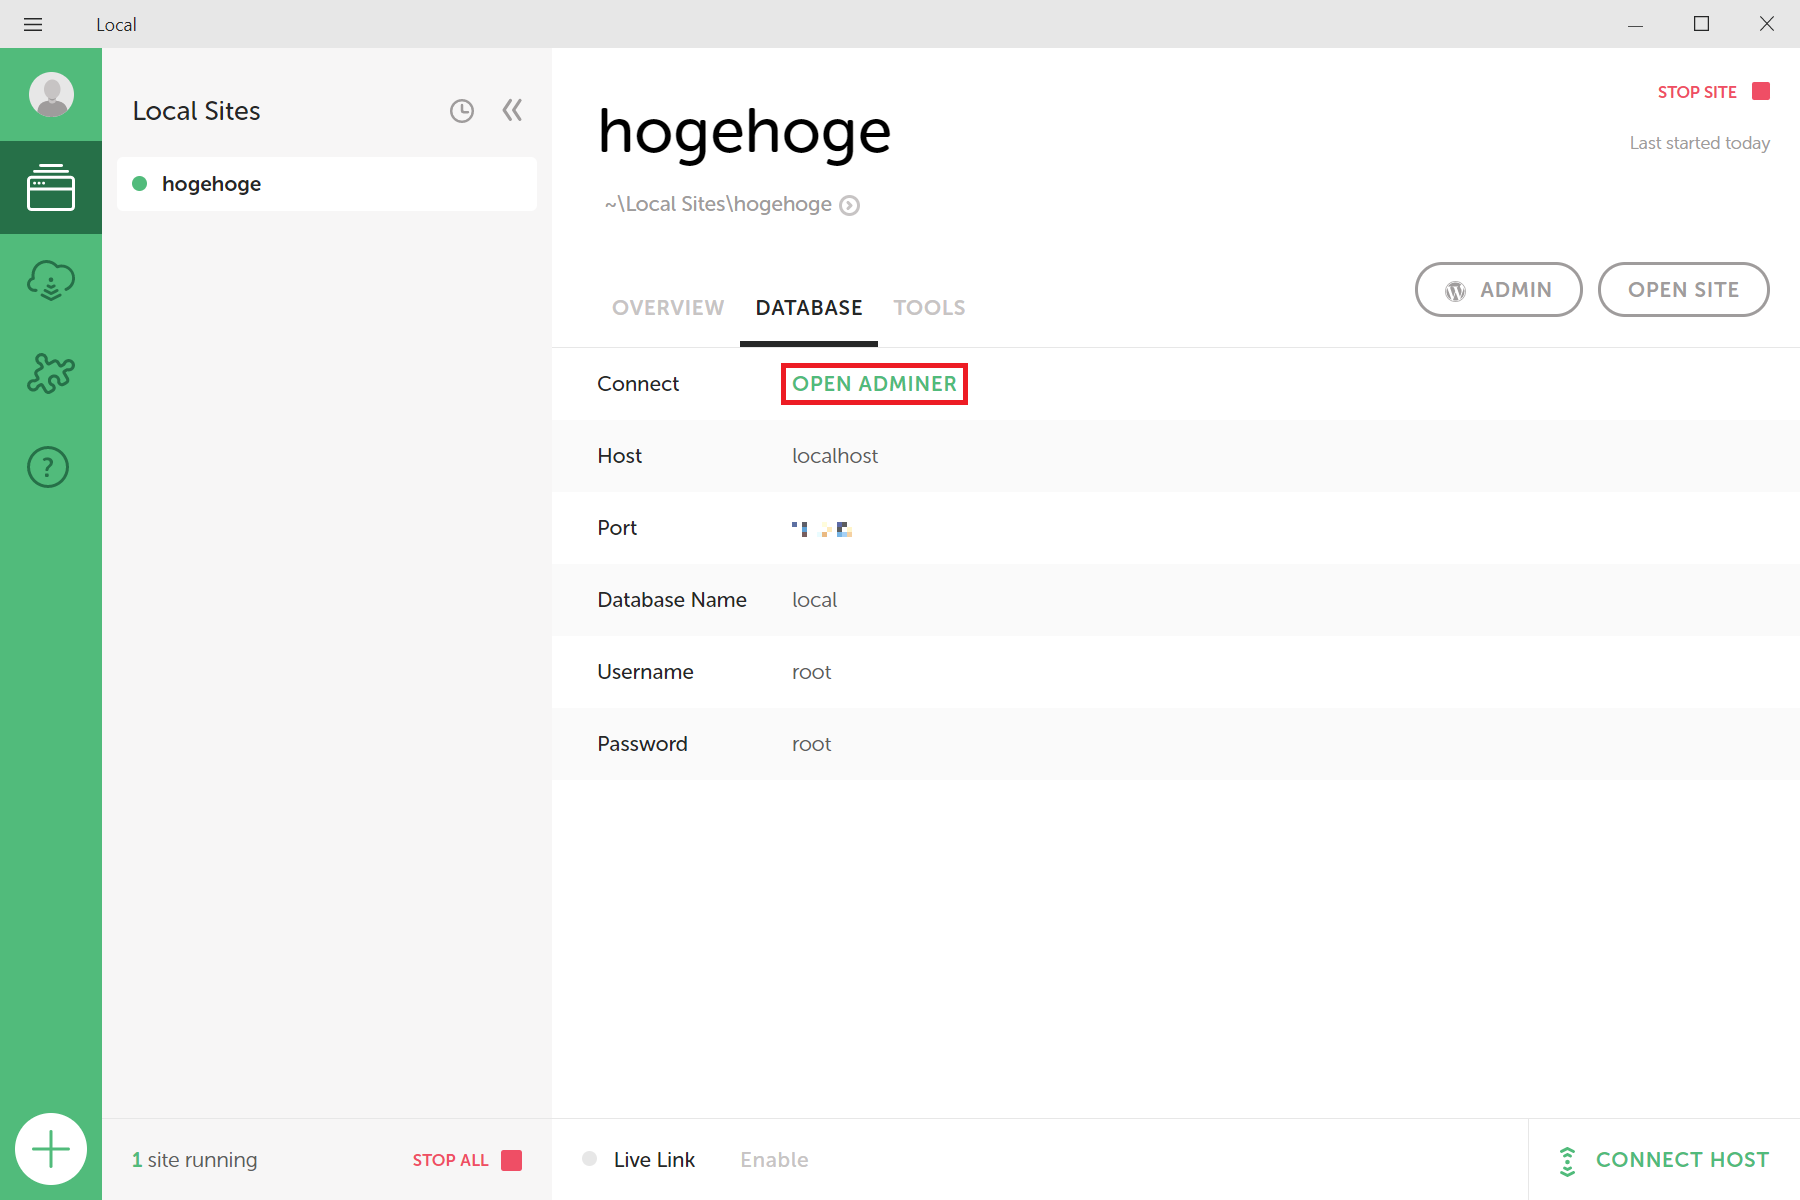This screenshot has height=1200, width=1800.
Task: Enable the Live Link
Action: [x=774, y=1160]
